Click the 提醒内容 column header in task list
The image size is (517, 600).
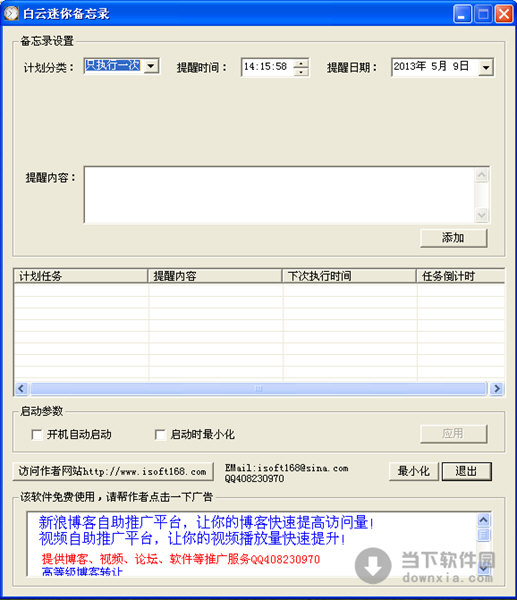point(215,276)
